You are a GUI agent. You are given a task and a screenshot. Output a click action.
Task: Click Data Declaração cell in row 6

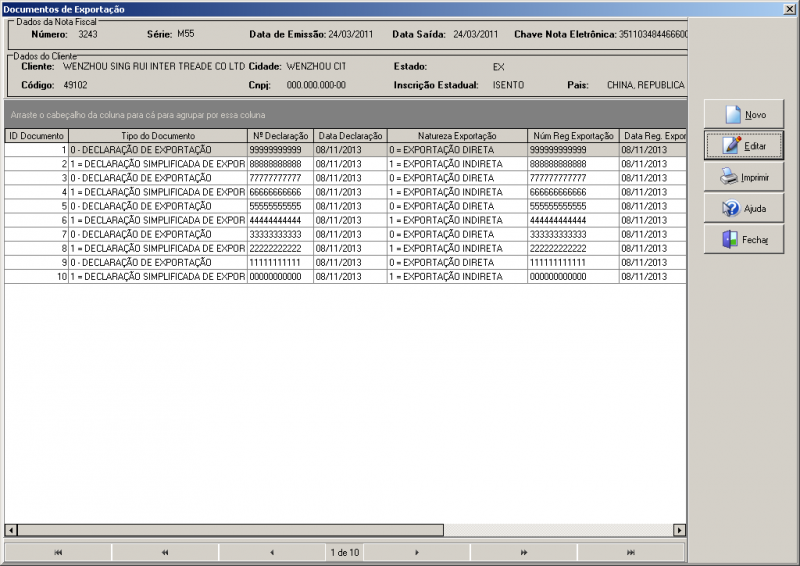(x=350, y=220)
